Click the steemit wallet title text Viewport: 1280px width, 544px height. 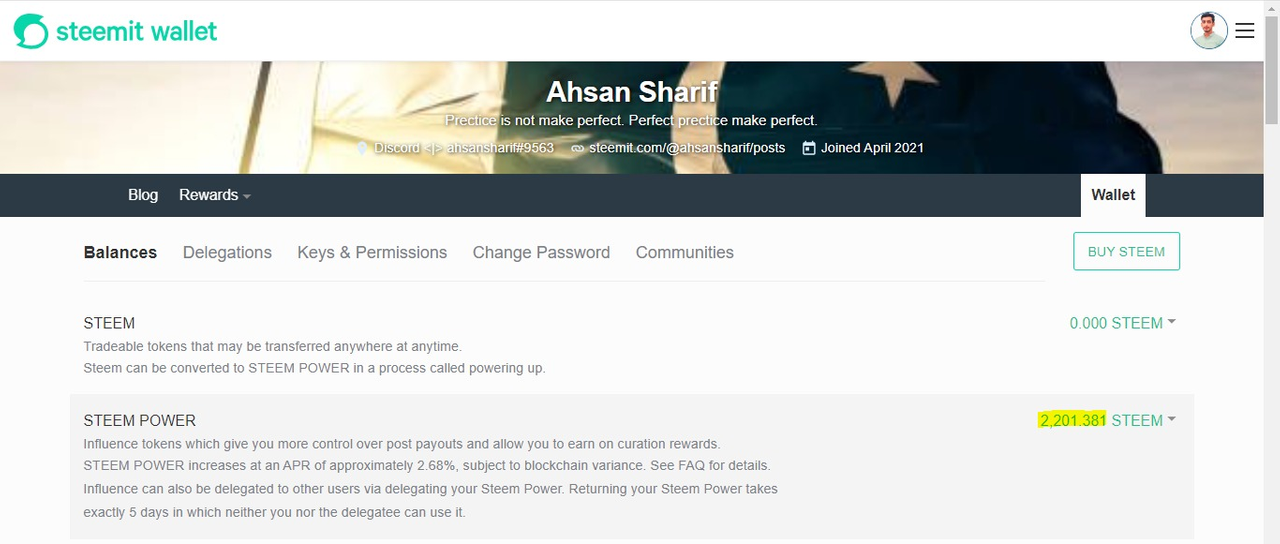click(x=136, y=31)
